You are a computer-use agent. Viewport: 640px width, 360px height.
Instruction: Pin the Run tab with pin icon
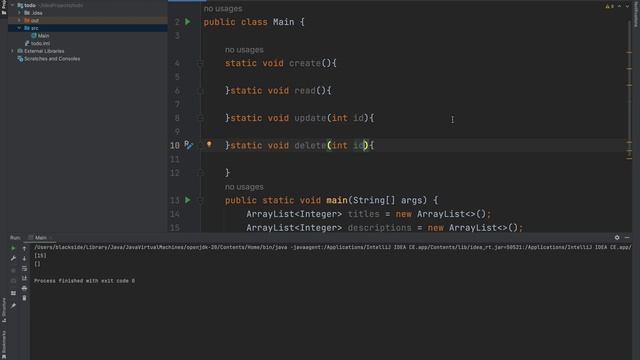click(x=13, y=305)
